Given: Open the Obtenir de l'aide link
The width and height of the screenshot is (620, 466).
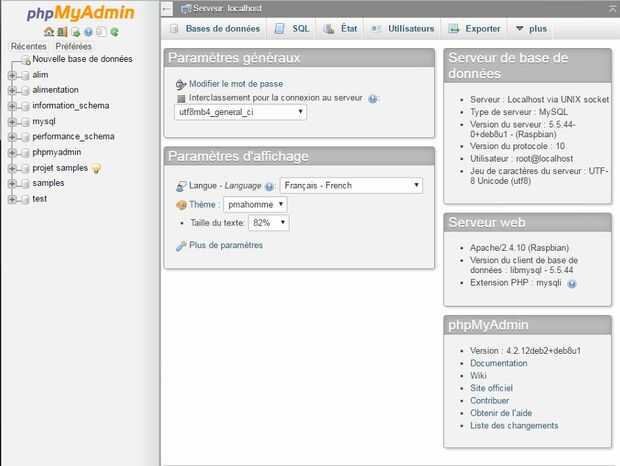Looking at the screenshot, I should tap(501, 413).
